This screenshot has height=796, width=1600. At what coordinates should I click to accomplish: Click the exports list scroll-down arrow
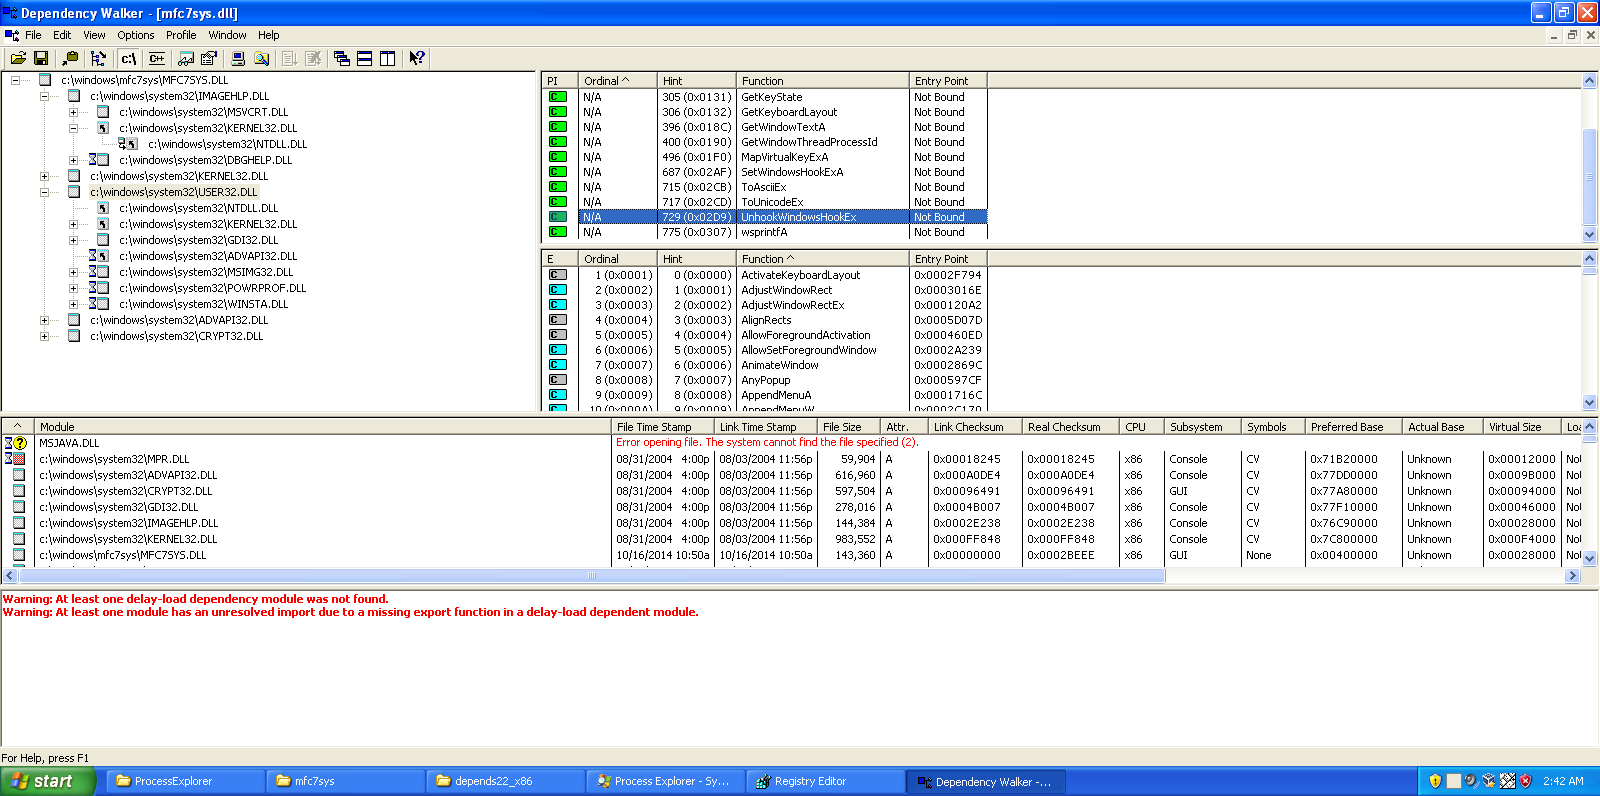pos(1590,403)
